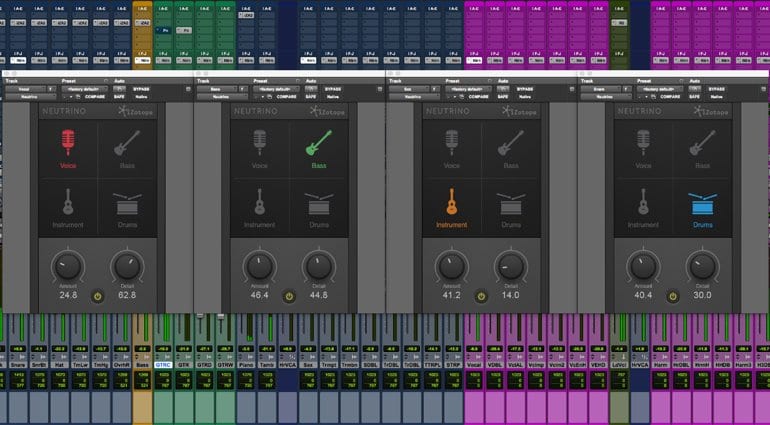This screenshot has width=770, height=425.
Task: Select the HrVCA track name near Tamb
Action: pos(287,365)
